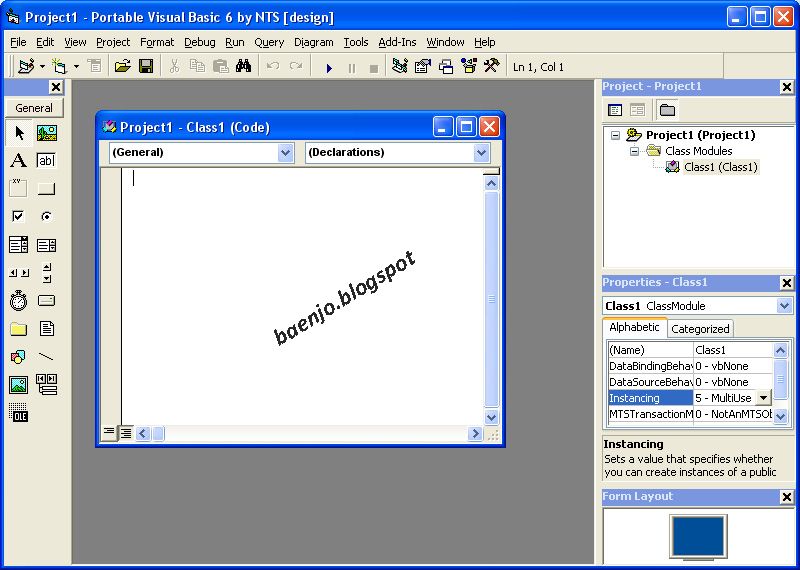Select the Image control tool
This screenshot has width=800, height=570.
click(x=19, y=384)
